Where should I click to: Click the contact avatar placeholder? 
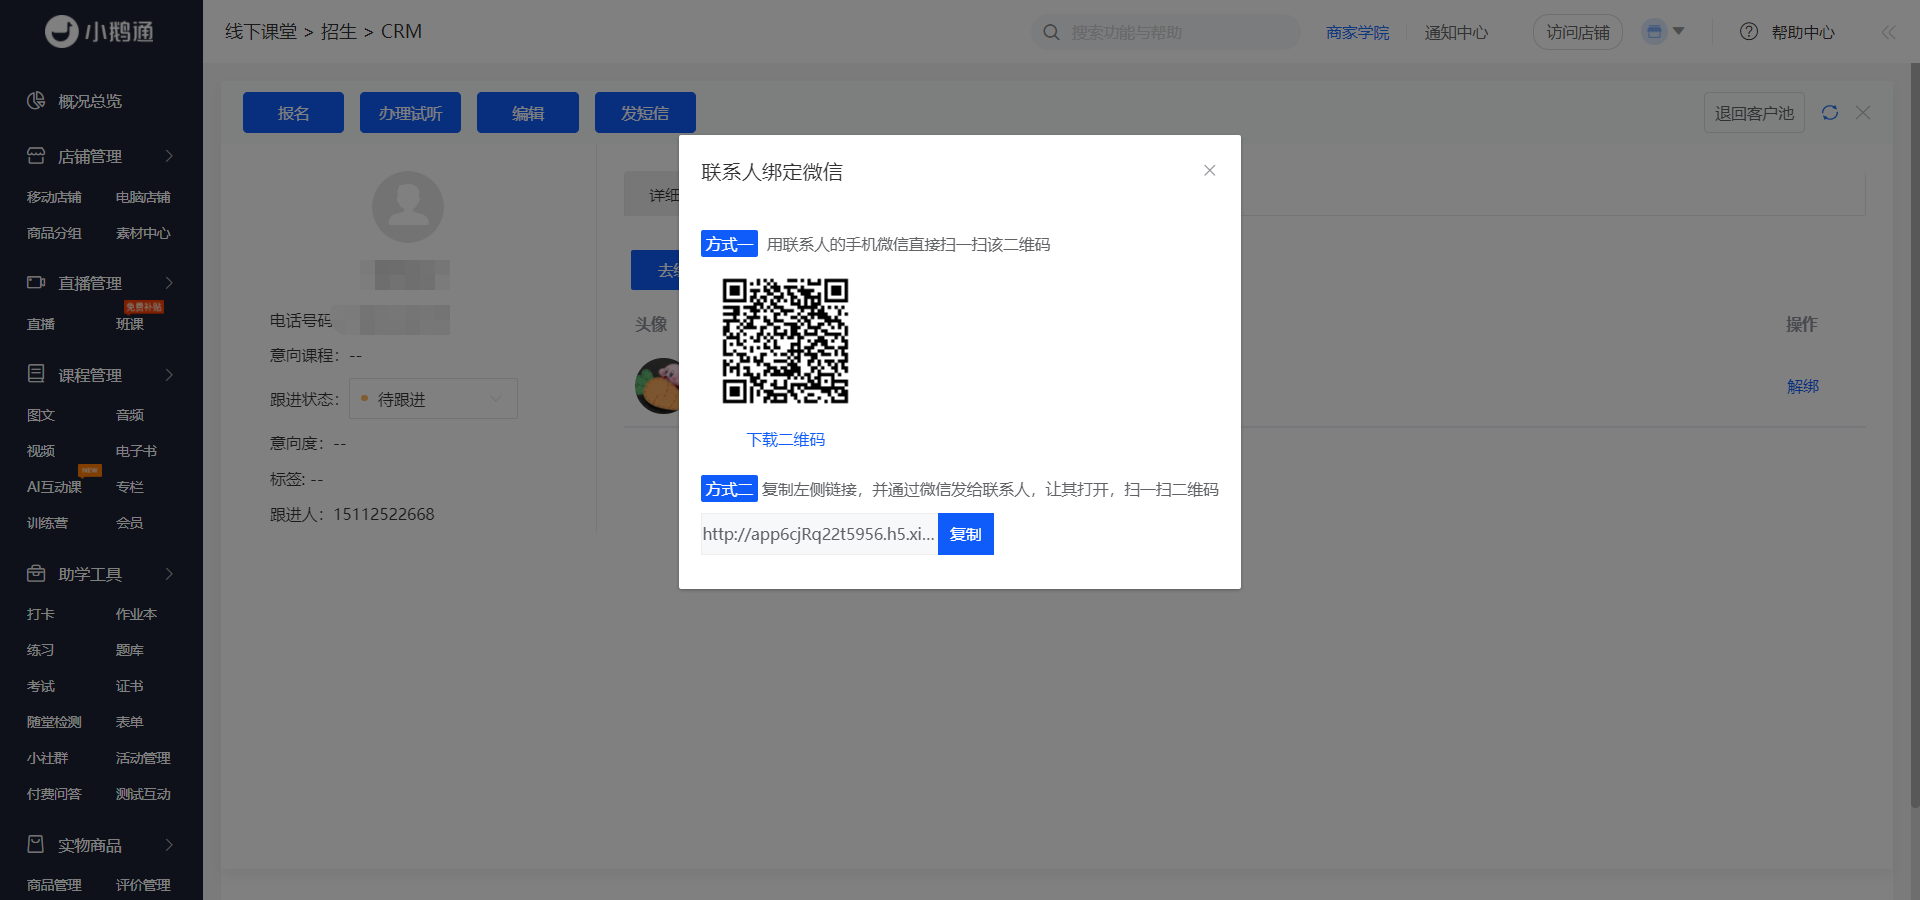point(408,207)
